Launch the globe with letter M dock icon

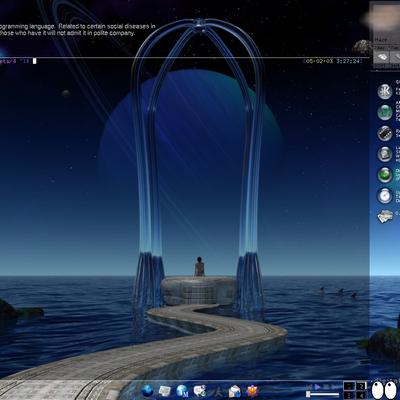point(182,390)
